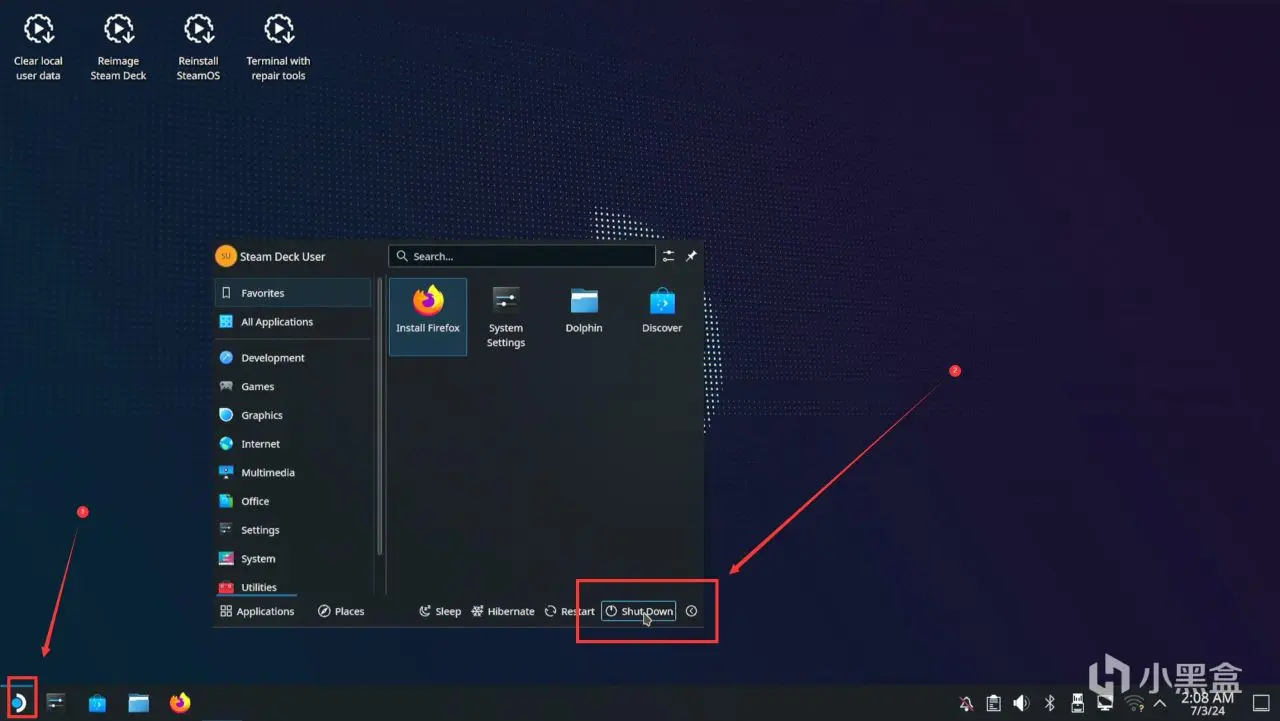
Task: Open Discover store icon on taskbar
Action: point(97,703)
